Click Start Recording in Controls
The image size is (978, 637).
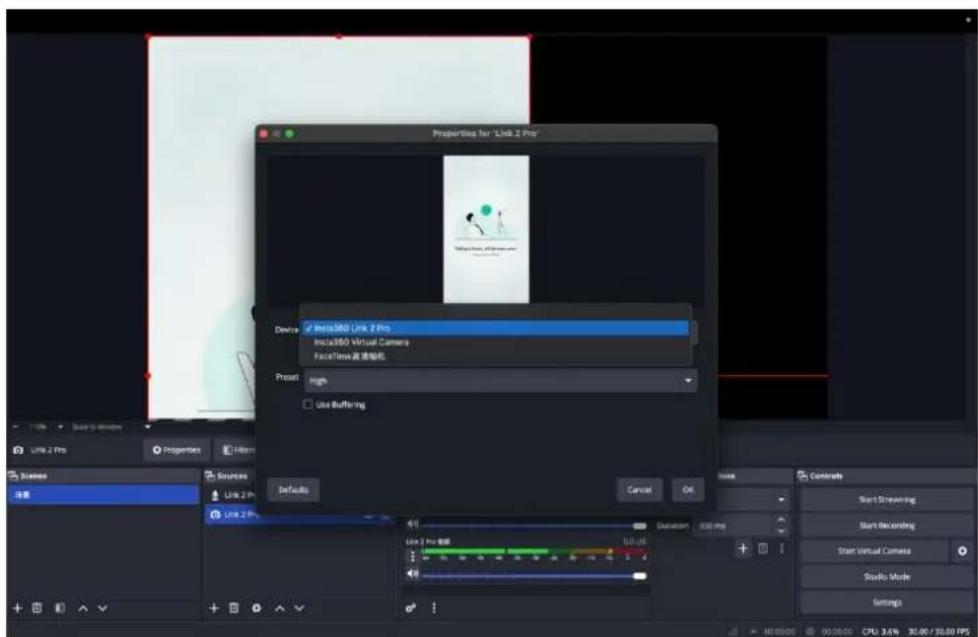click(x=887, y=525)
